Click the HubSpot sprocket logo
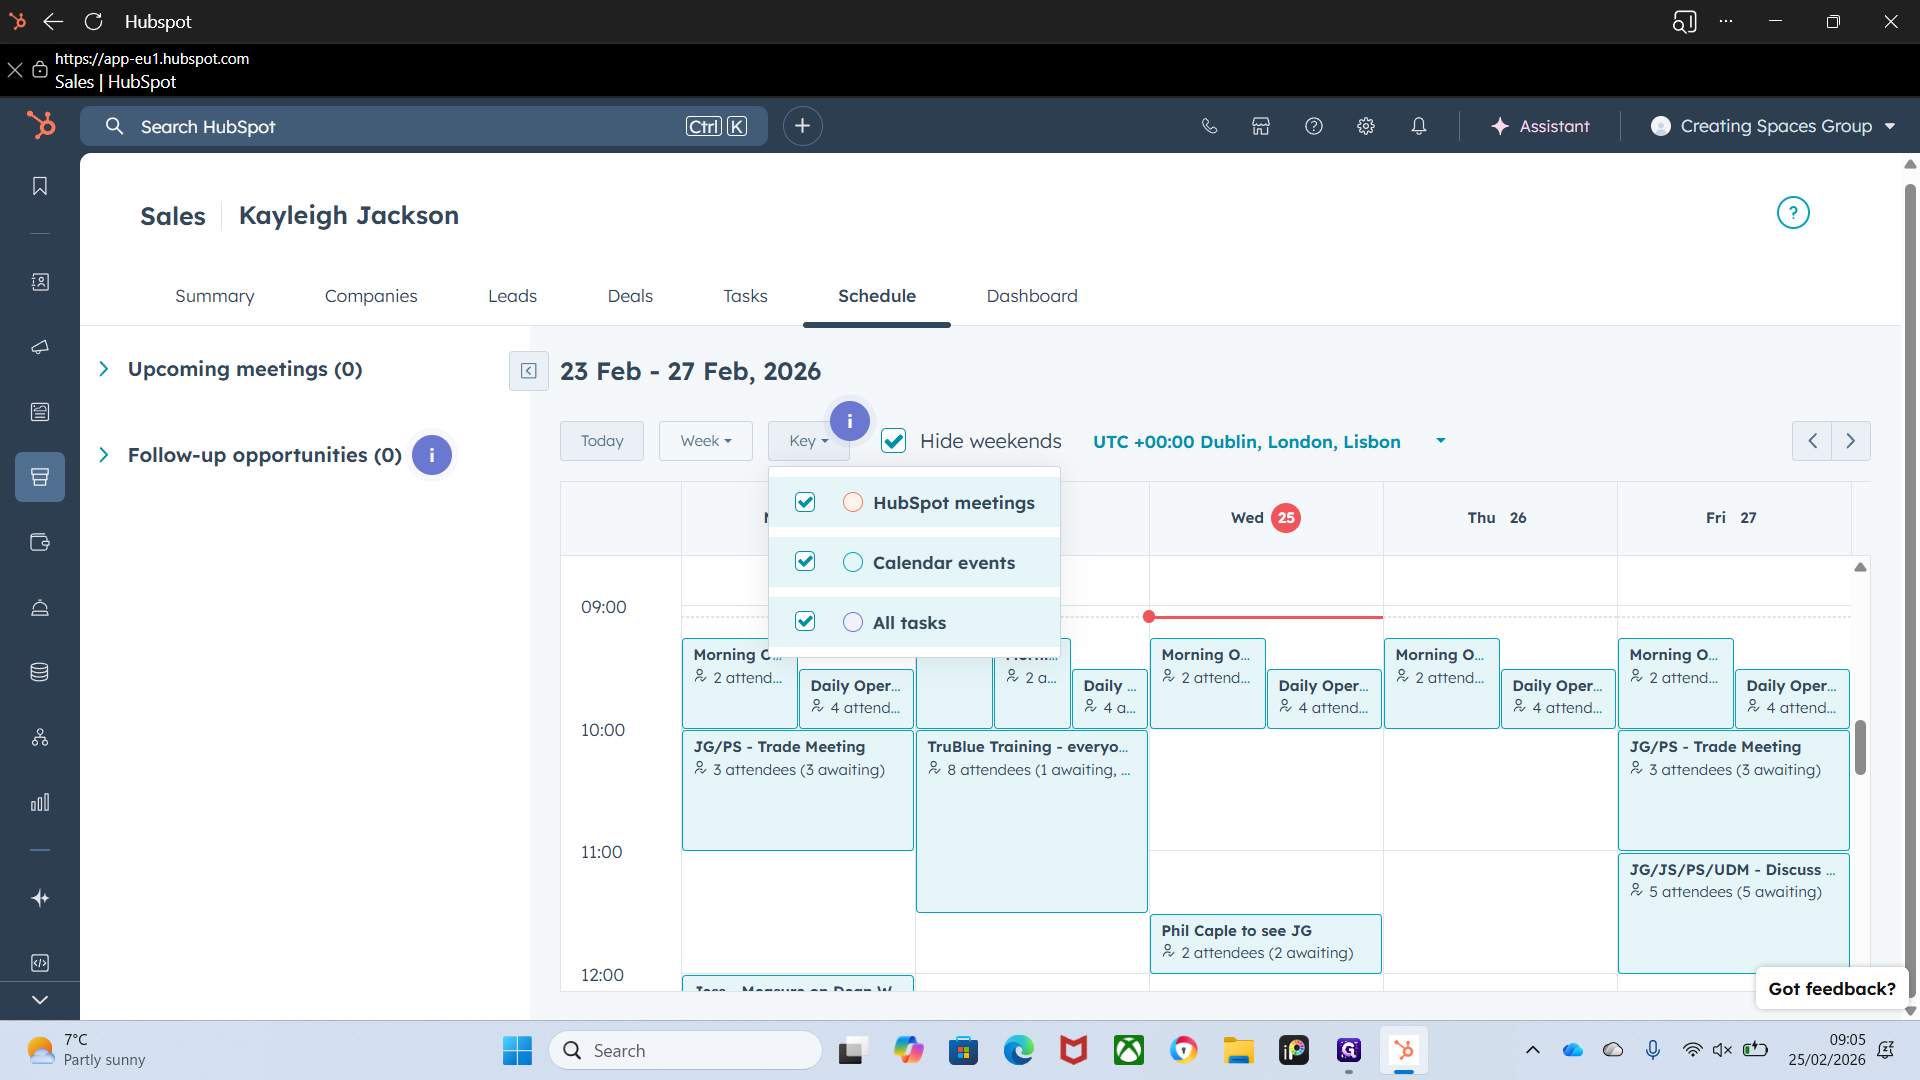This screenshot has height=1080, width=1920. click(x=41, y=125)
